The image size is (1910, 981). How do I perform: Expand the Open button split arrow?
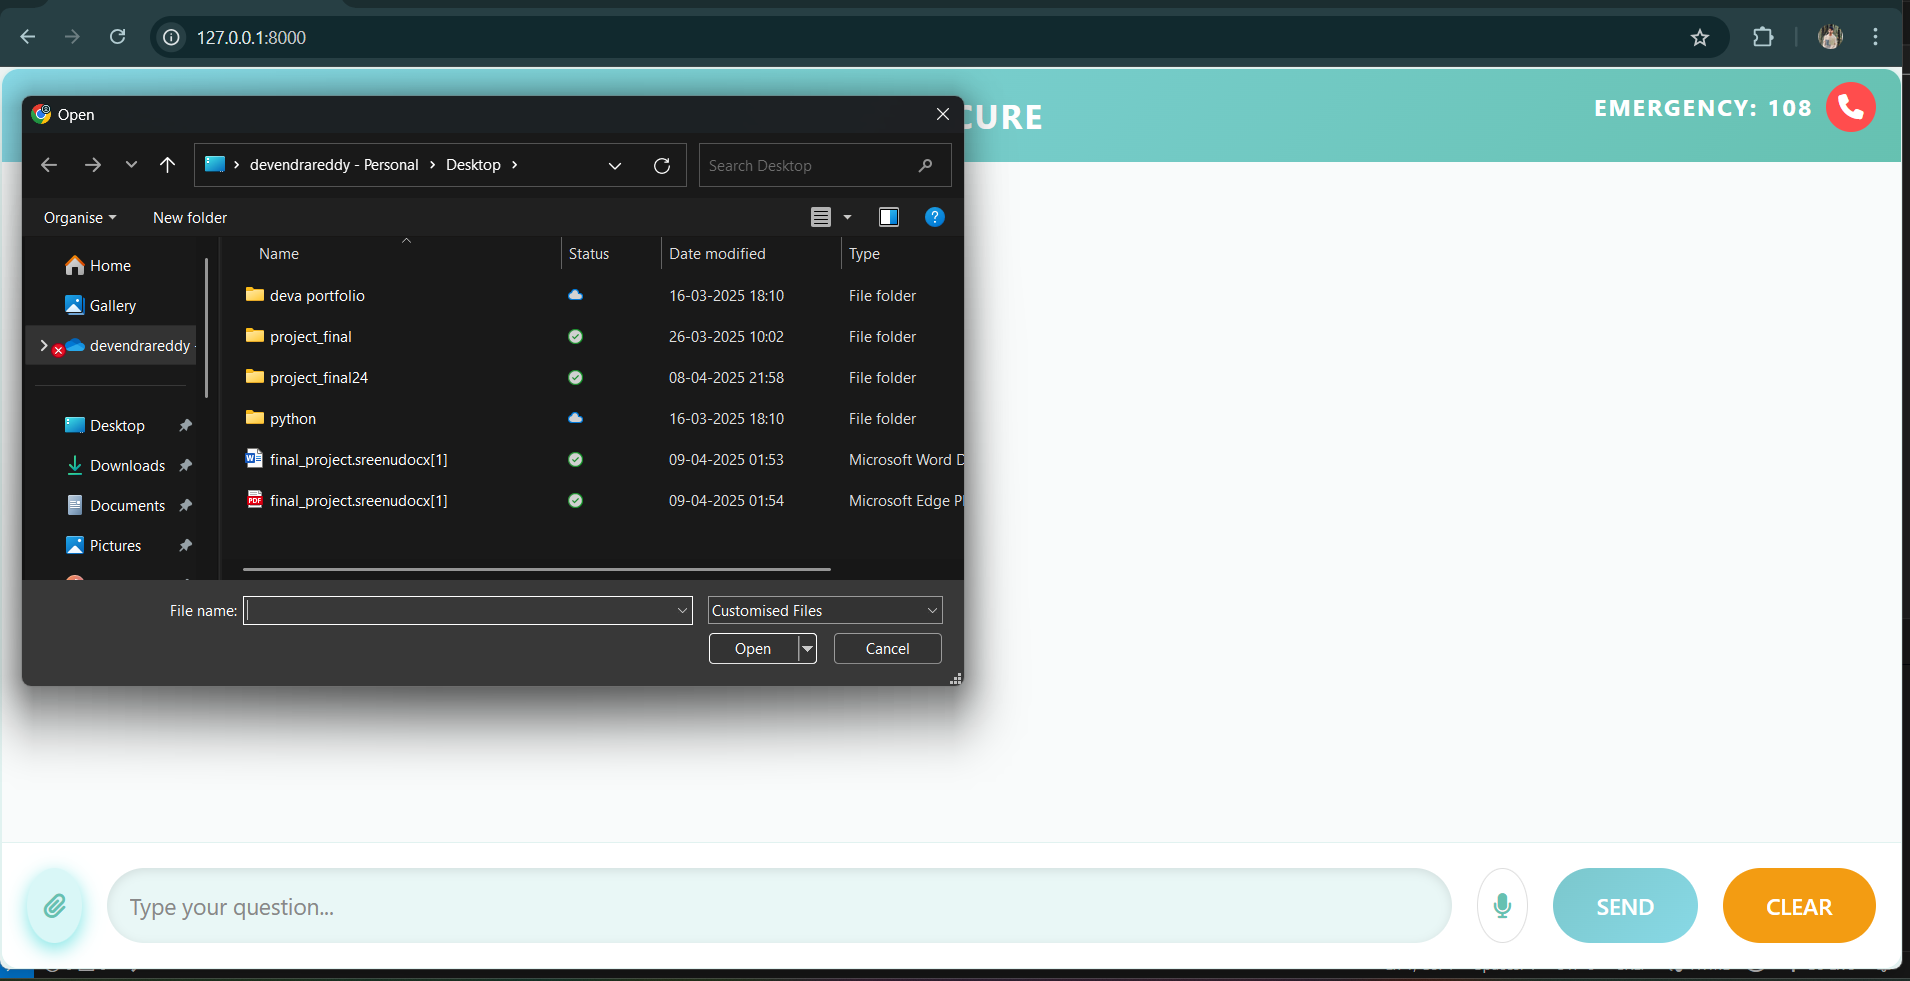tap(807, 649)
